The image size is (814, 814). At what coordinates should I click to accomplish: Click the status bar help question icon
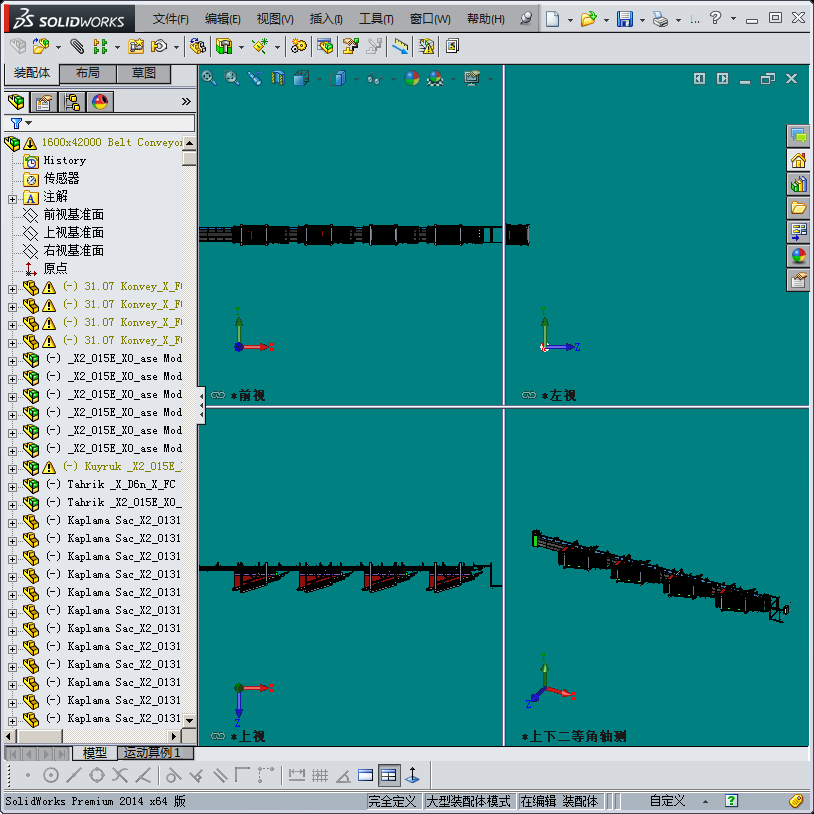(x=731, y=801)
